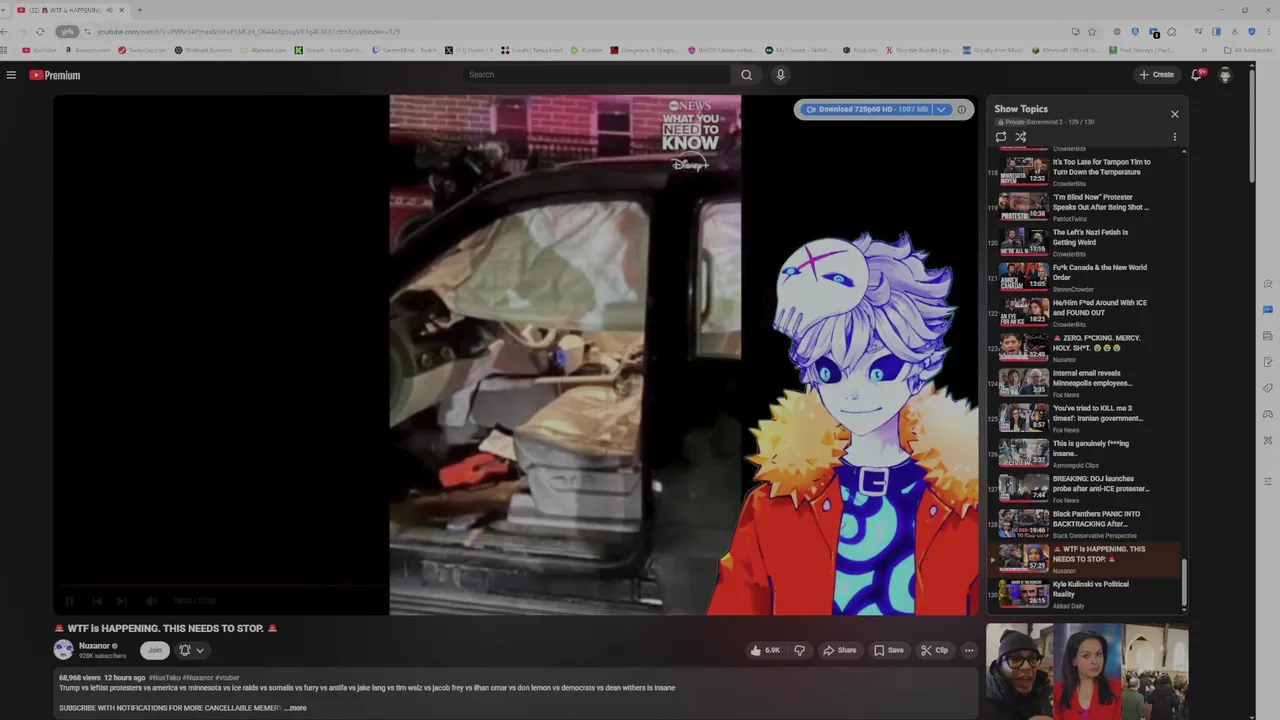Open "He/Him F*ed Around With ICE" video
The width and height of the screenshot is (1280, 720).
click(1085, 311)
